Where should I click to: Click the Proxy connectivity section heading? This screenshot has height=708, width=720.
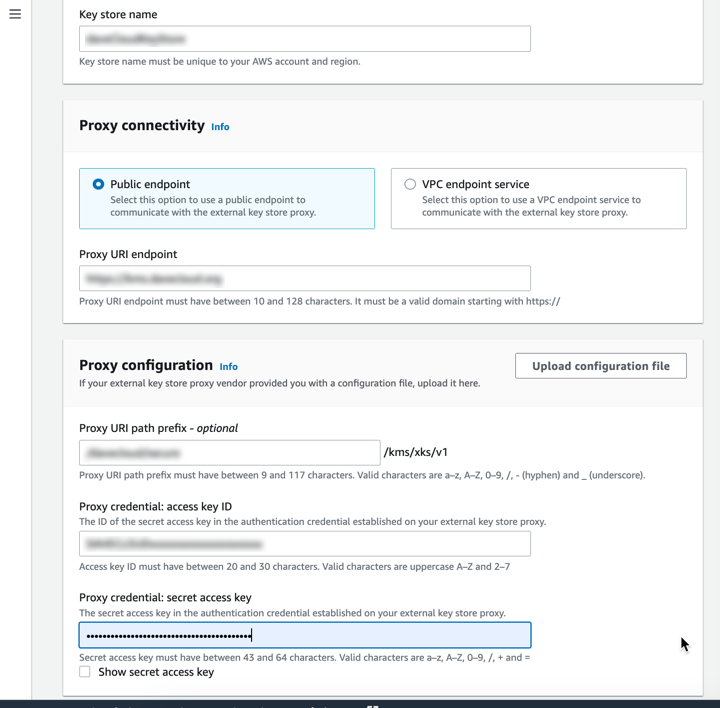141,126
